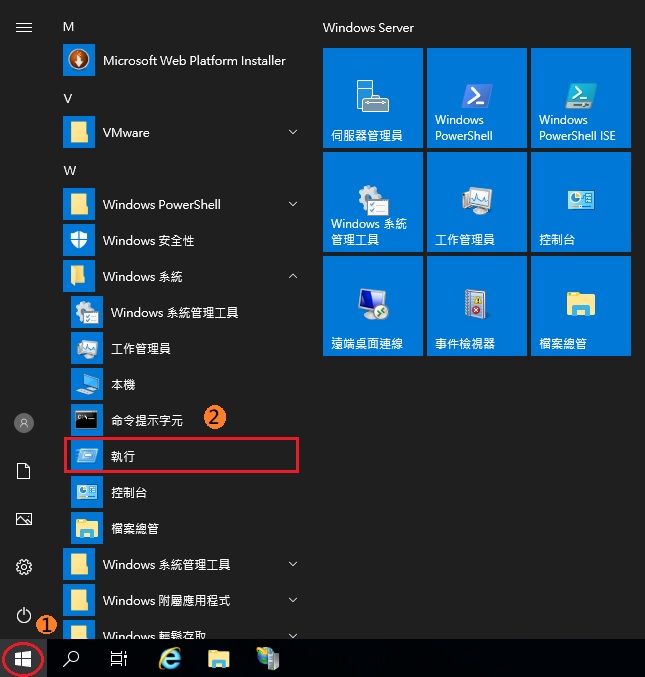Open the taskbar search magnifier icon
This screenshot has height=677, width=645.
(x=72, y=659)
